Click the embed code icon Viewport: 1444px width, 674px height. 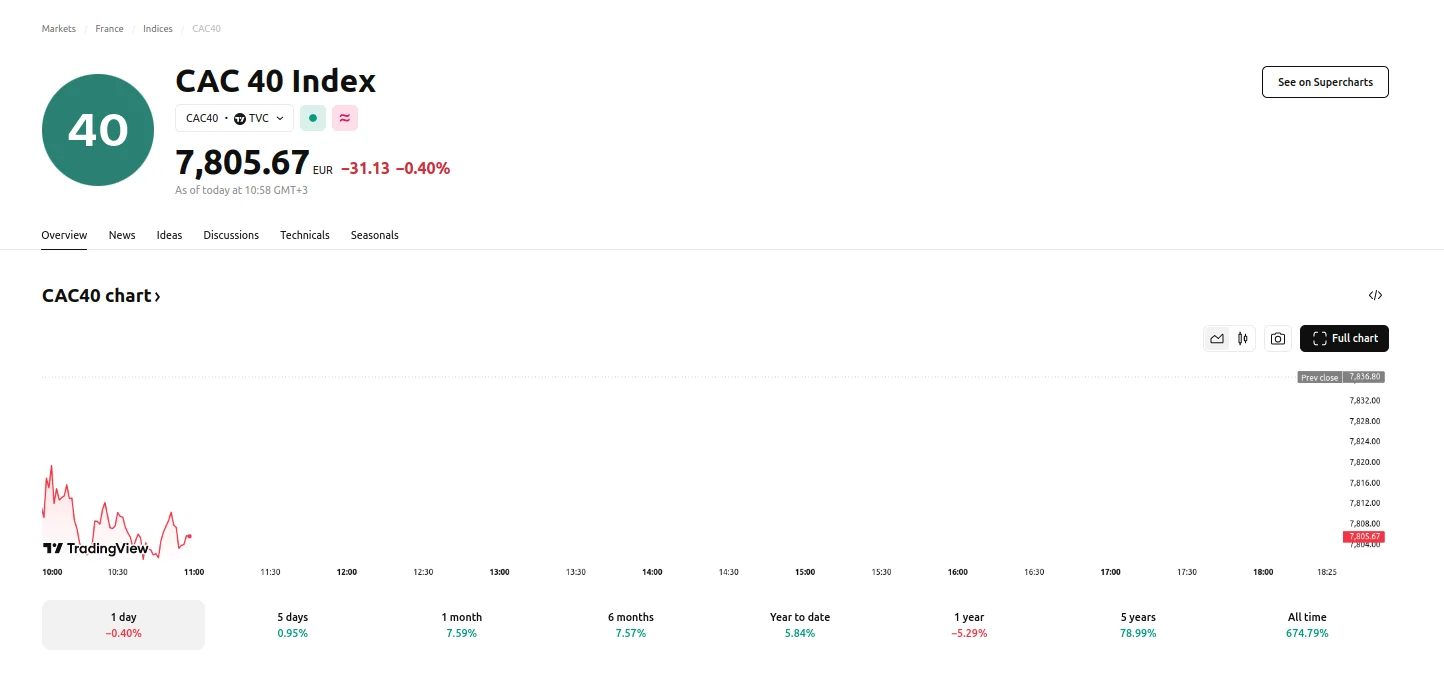(1375, 295)
